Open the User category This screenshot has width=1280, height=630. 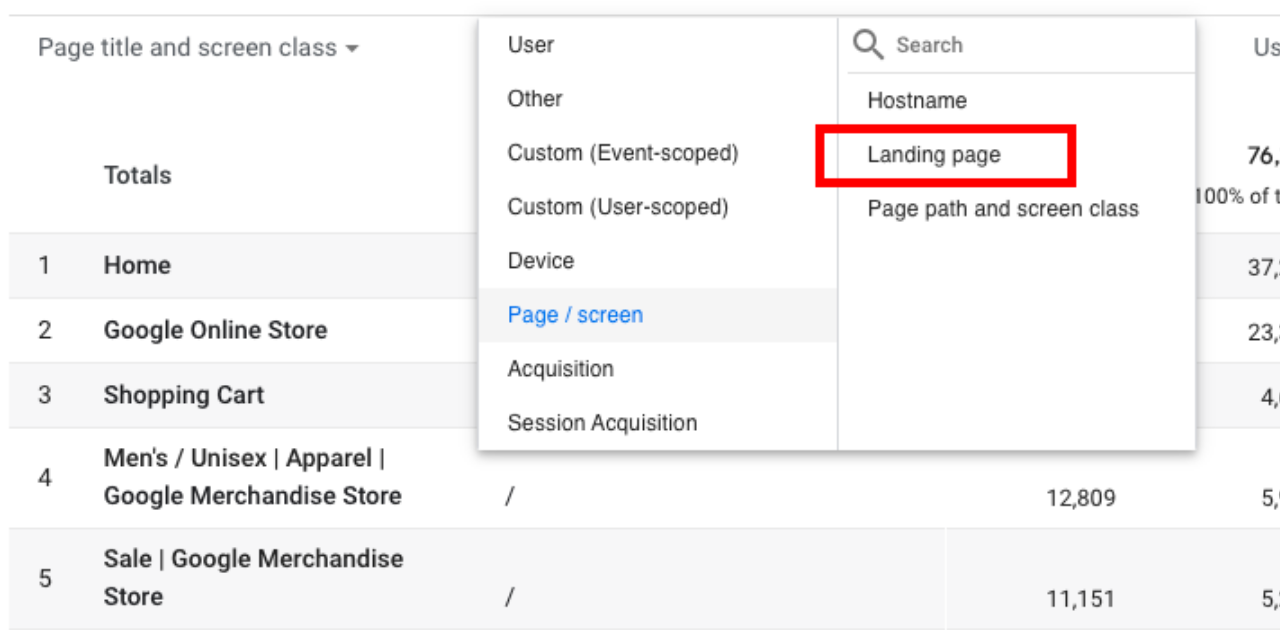click(531, 45)
